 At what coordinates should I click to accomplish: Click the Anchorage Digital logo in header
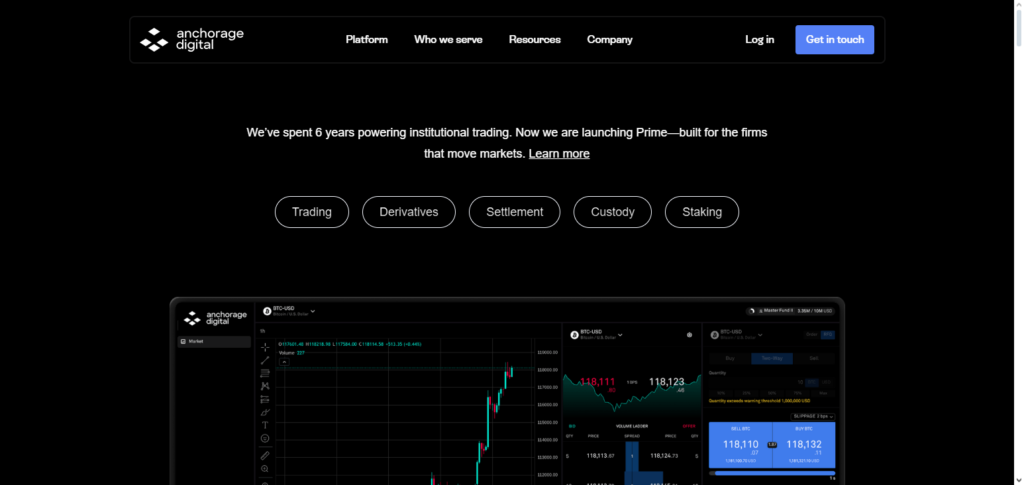pos(191,40)
